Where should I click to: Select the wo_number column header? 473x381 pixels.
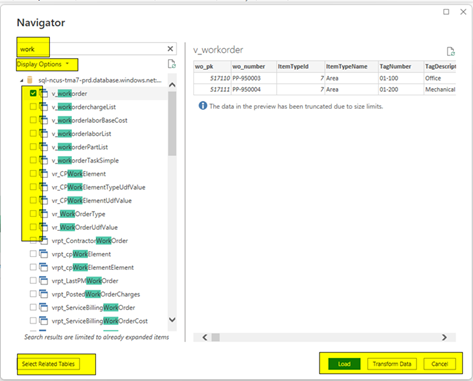253,66
